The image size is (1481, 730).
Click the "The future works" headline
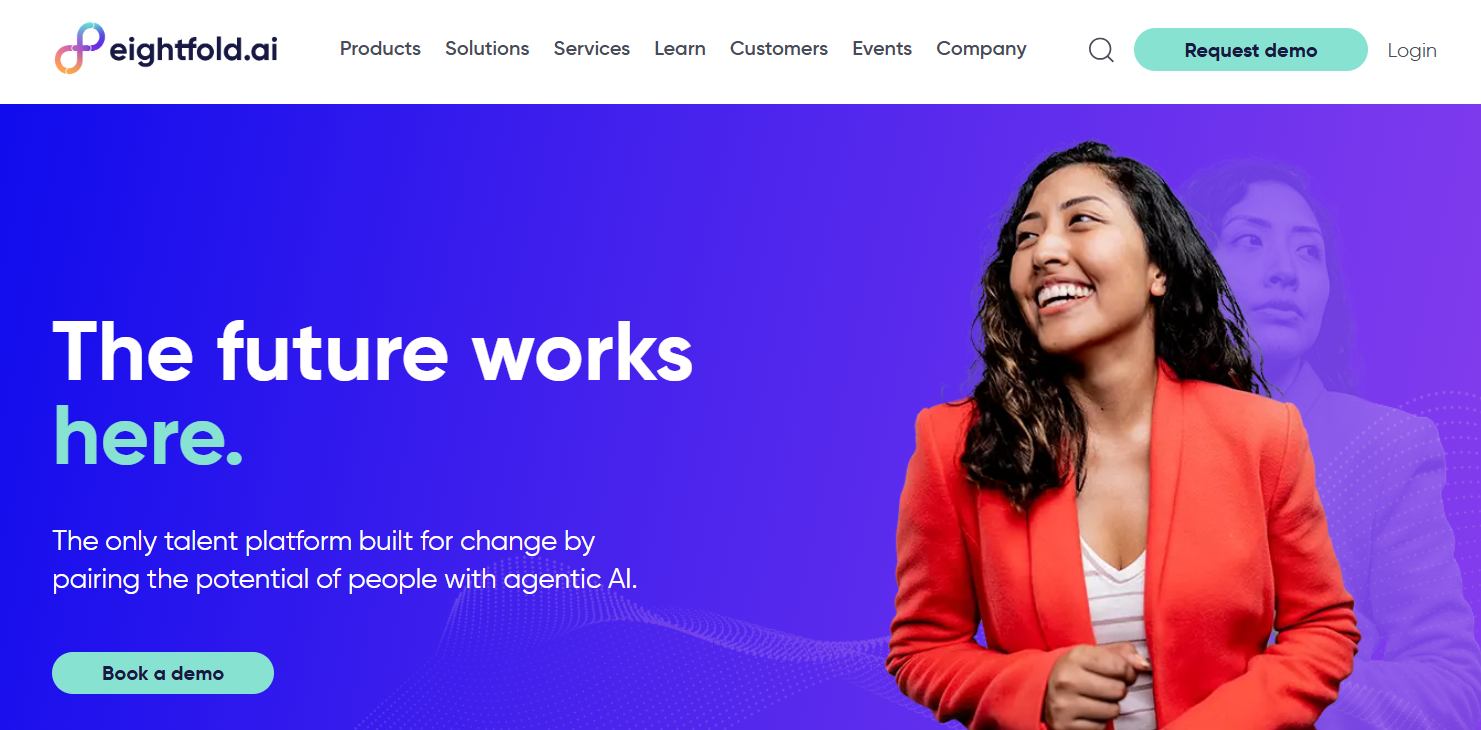[373, 351]
